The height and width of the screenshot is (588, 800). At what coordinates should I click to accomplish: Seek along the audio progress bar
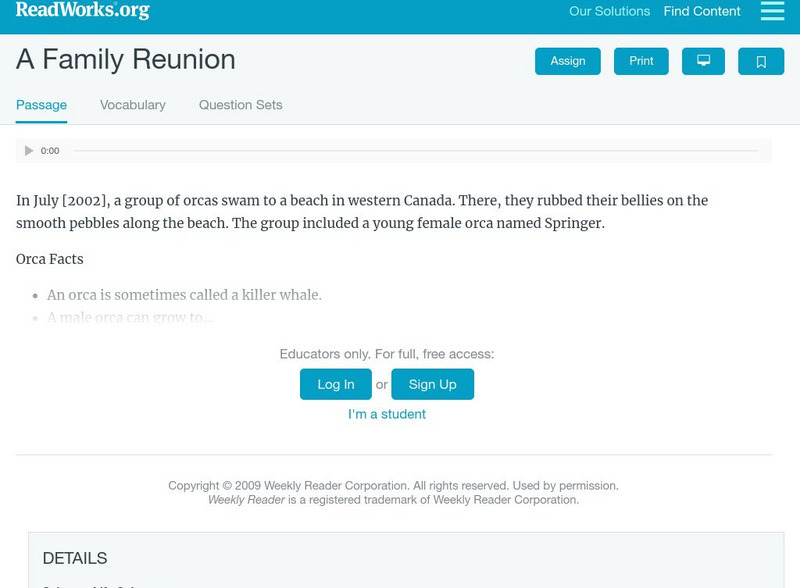pos(415,151)
